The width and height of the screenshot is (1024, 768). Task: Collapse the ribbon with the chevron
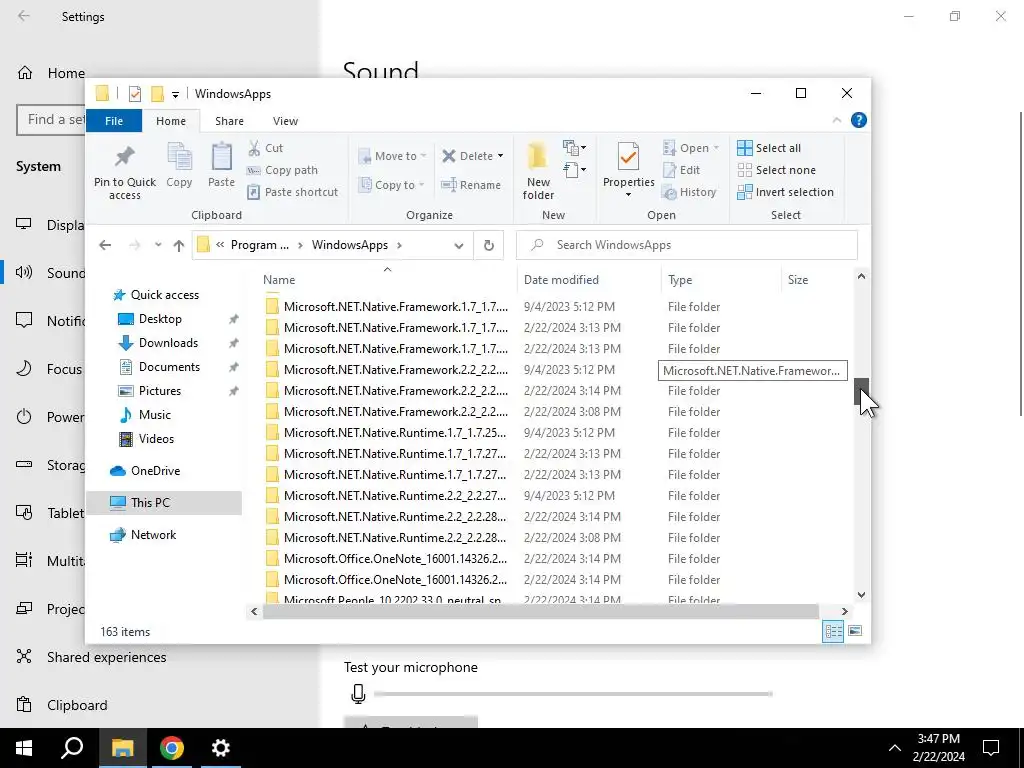click(x=837, y=120)
